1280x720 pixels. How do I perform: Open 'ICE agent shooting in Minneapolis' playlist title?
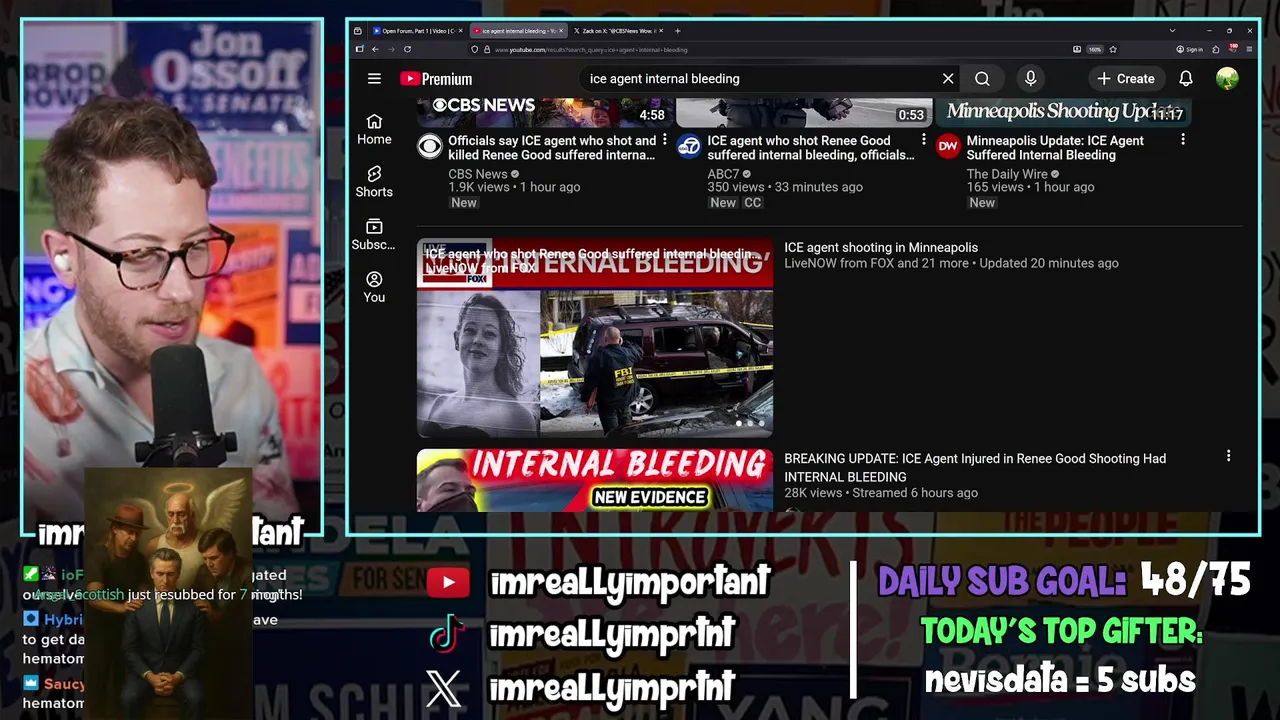tap(881, 248)
